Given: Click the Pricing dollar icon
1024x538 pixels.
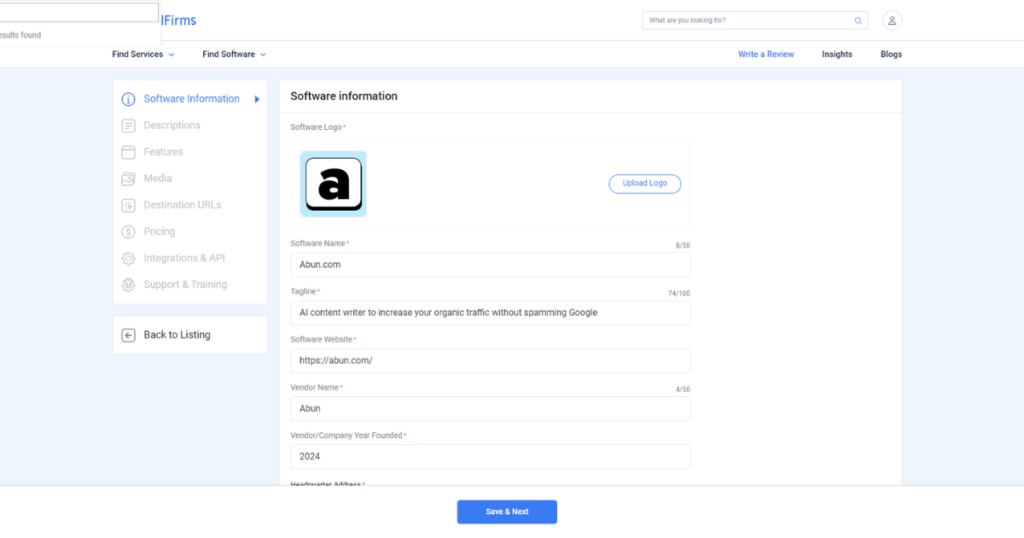Looking at the screenshot, I should coord(128,232).
